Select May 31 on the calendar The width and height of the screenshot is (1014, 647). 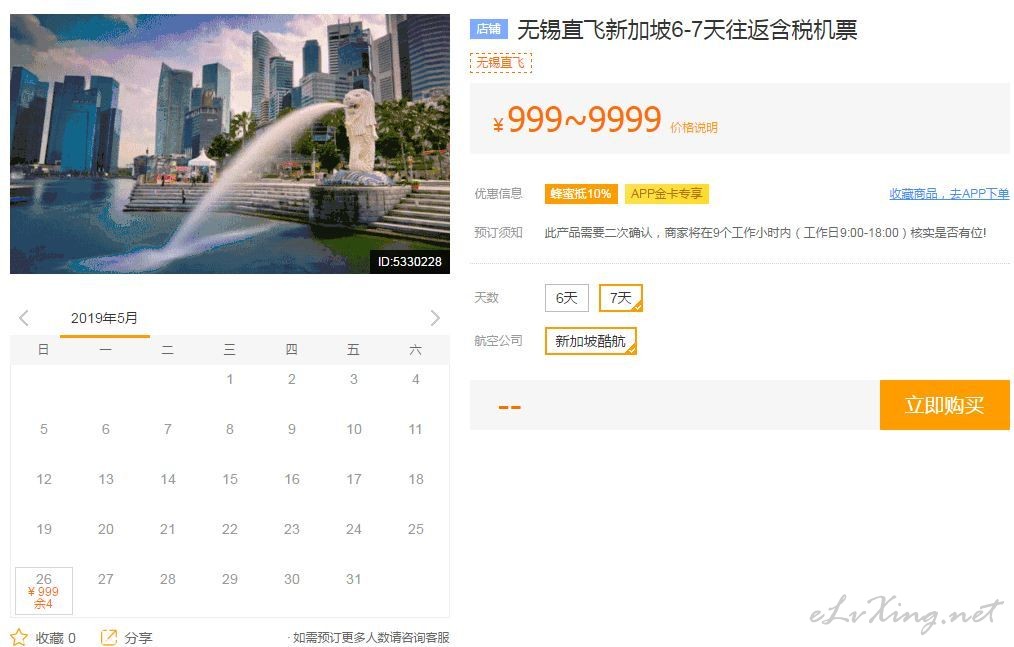(x=354, y=579)
